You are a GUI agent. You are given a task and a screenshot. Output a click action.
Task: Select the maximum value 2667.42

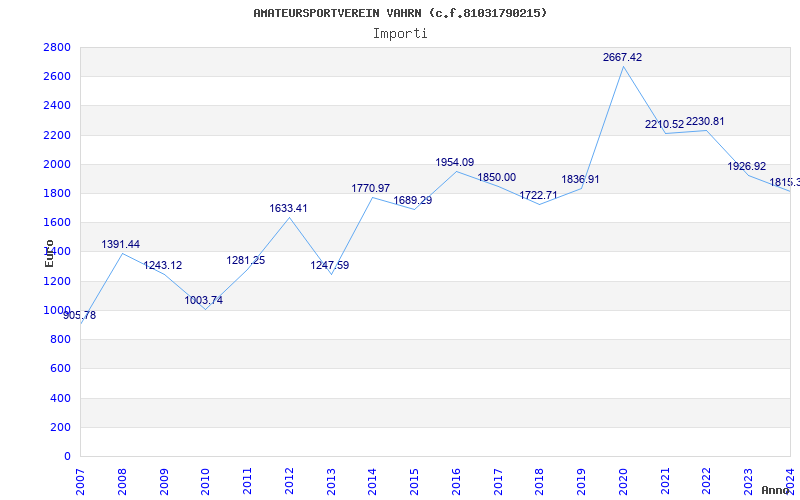622,58
